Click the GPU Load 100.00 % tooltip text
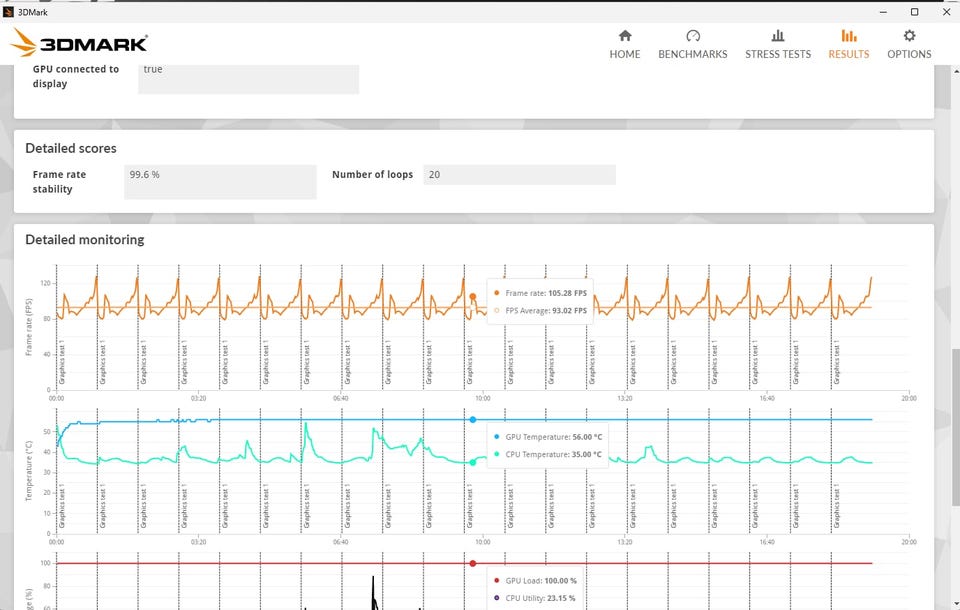The image size is (960, 610). 541,581
